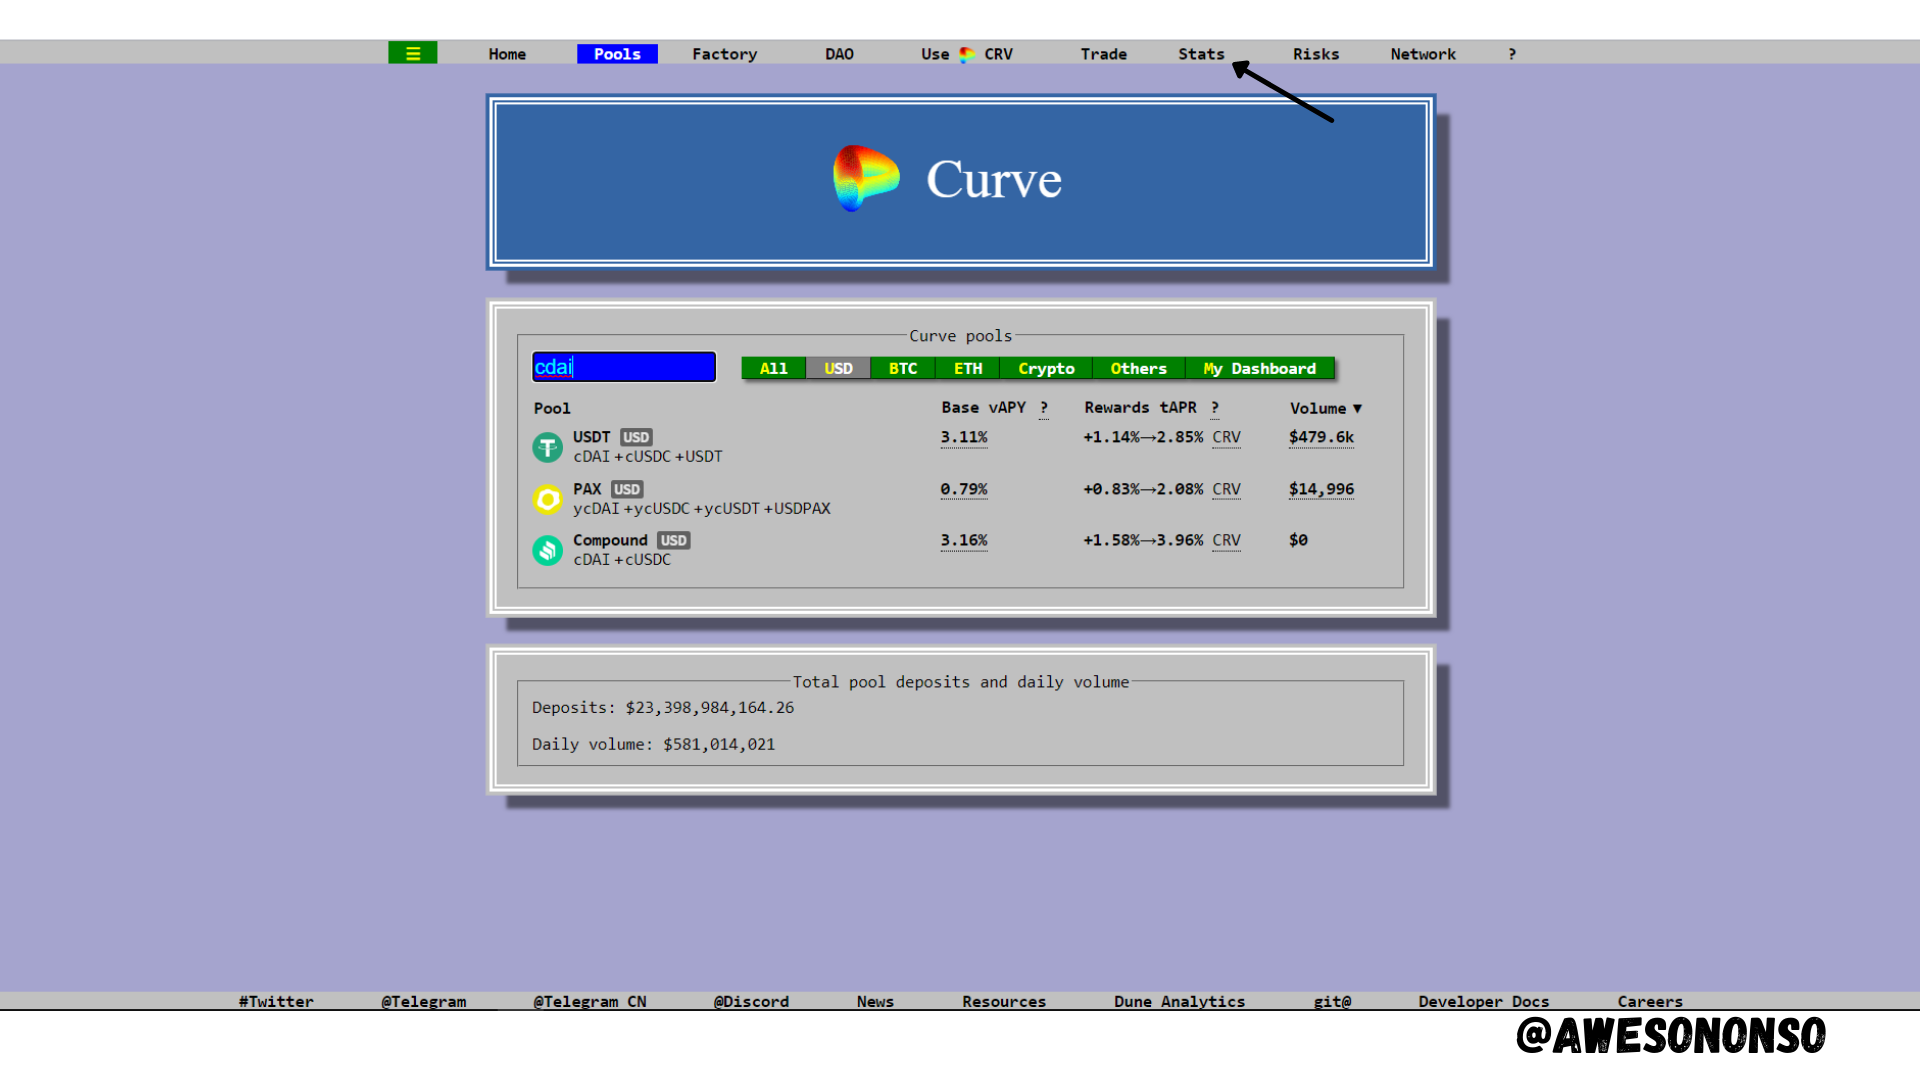
Task: Select the Pools menu item
Action: click(x=617, y=54)
